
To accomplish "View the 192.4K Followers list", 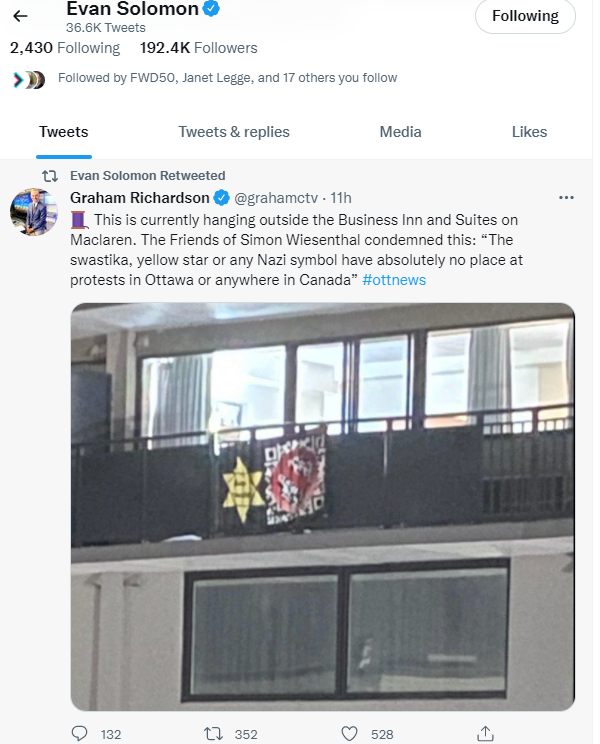I will click(199, 48).
